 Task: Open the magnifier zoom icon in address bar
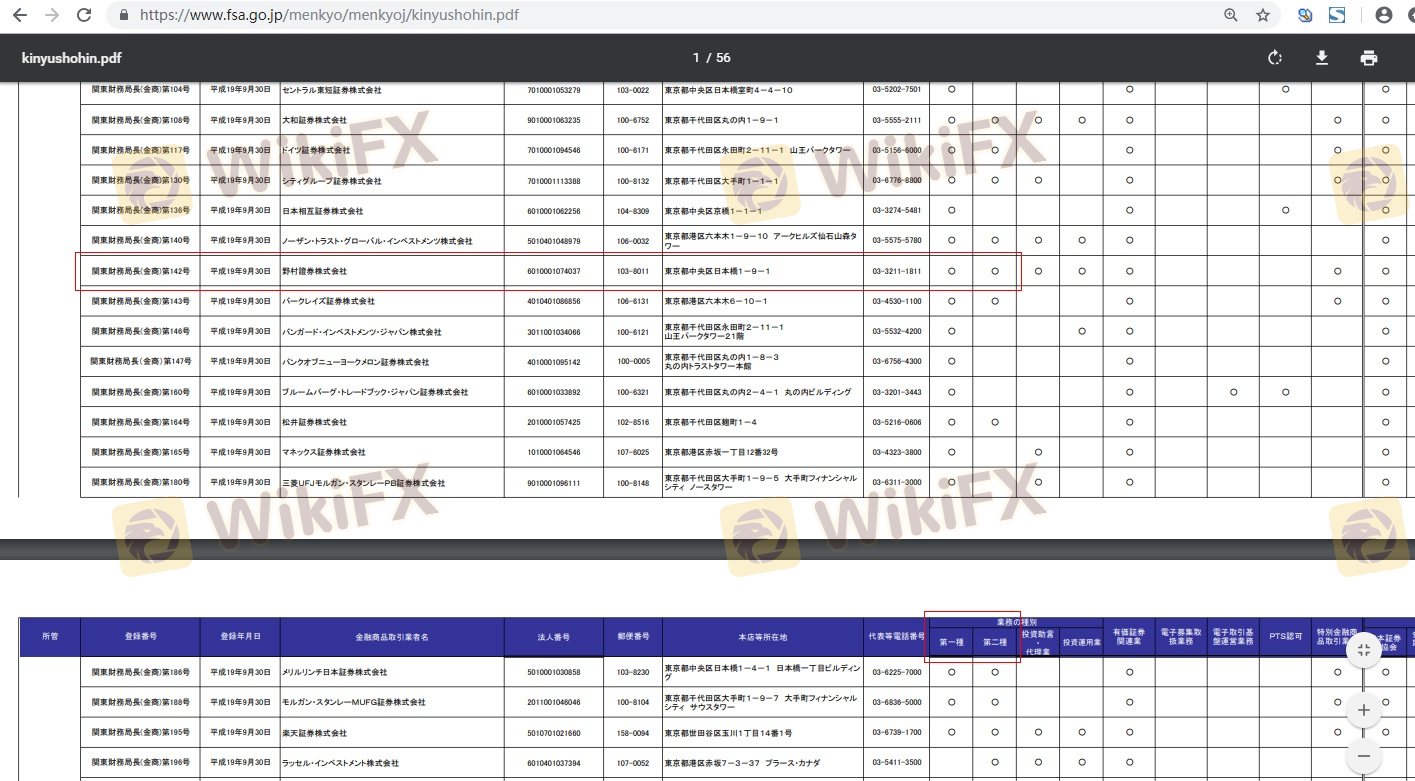coord(1231,15)
